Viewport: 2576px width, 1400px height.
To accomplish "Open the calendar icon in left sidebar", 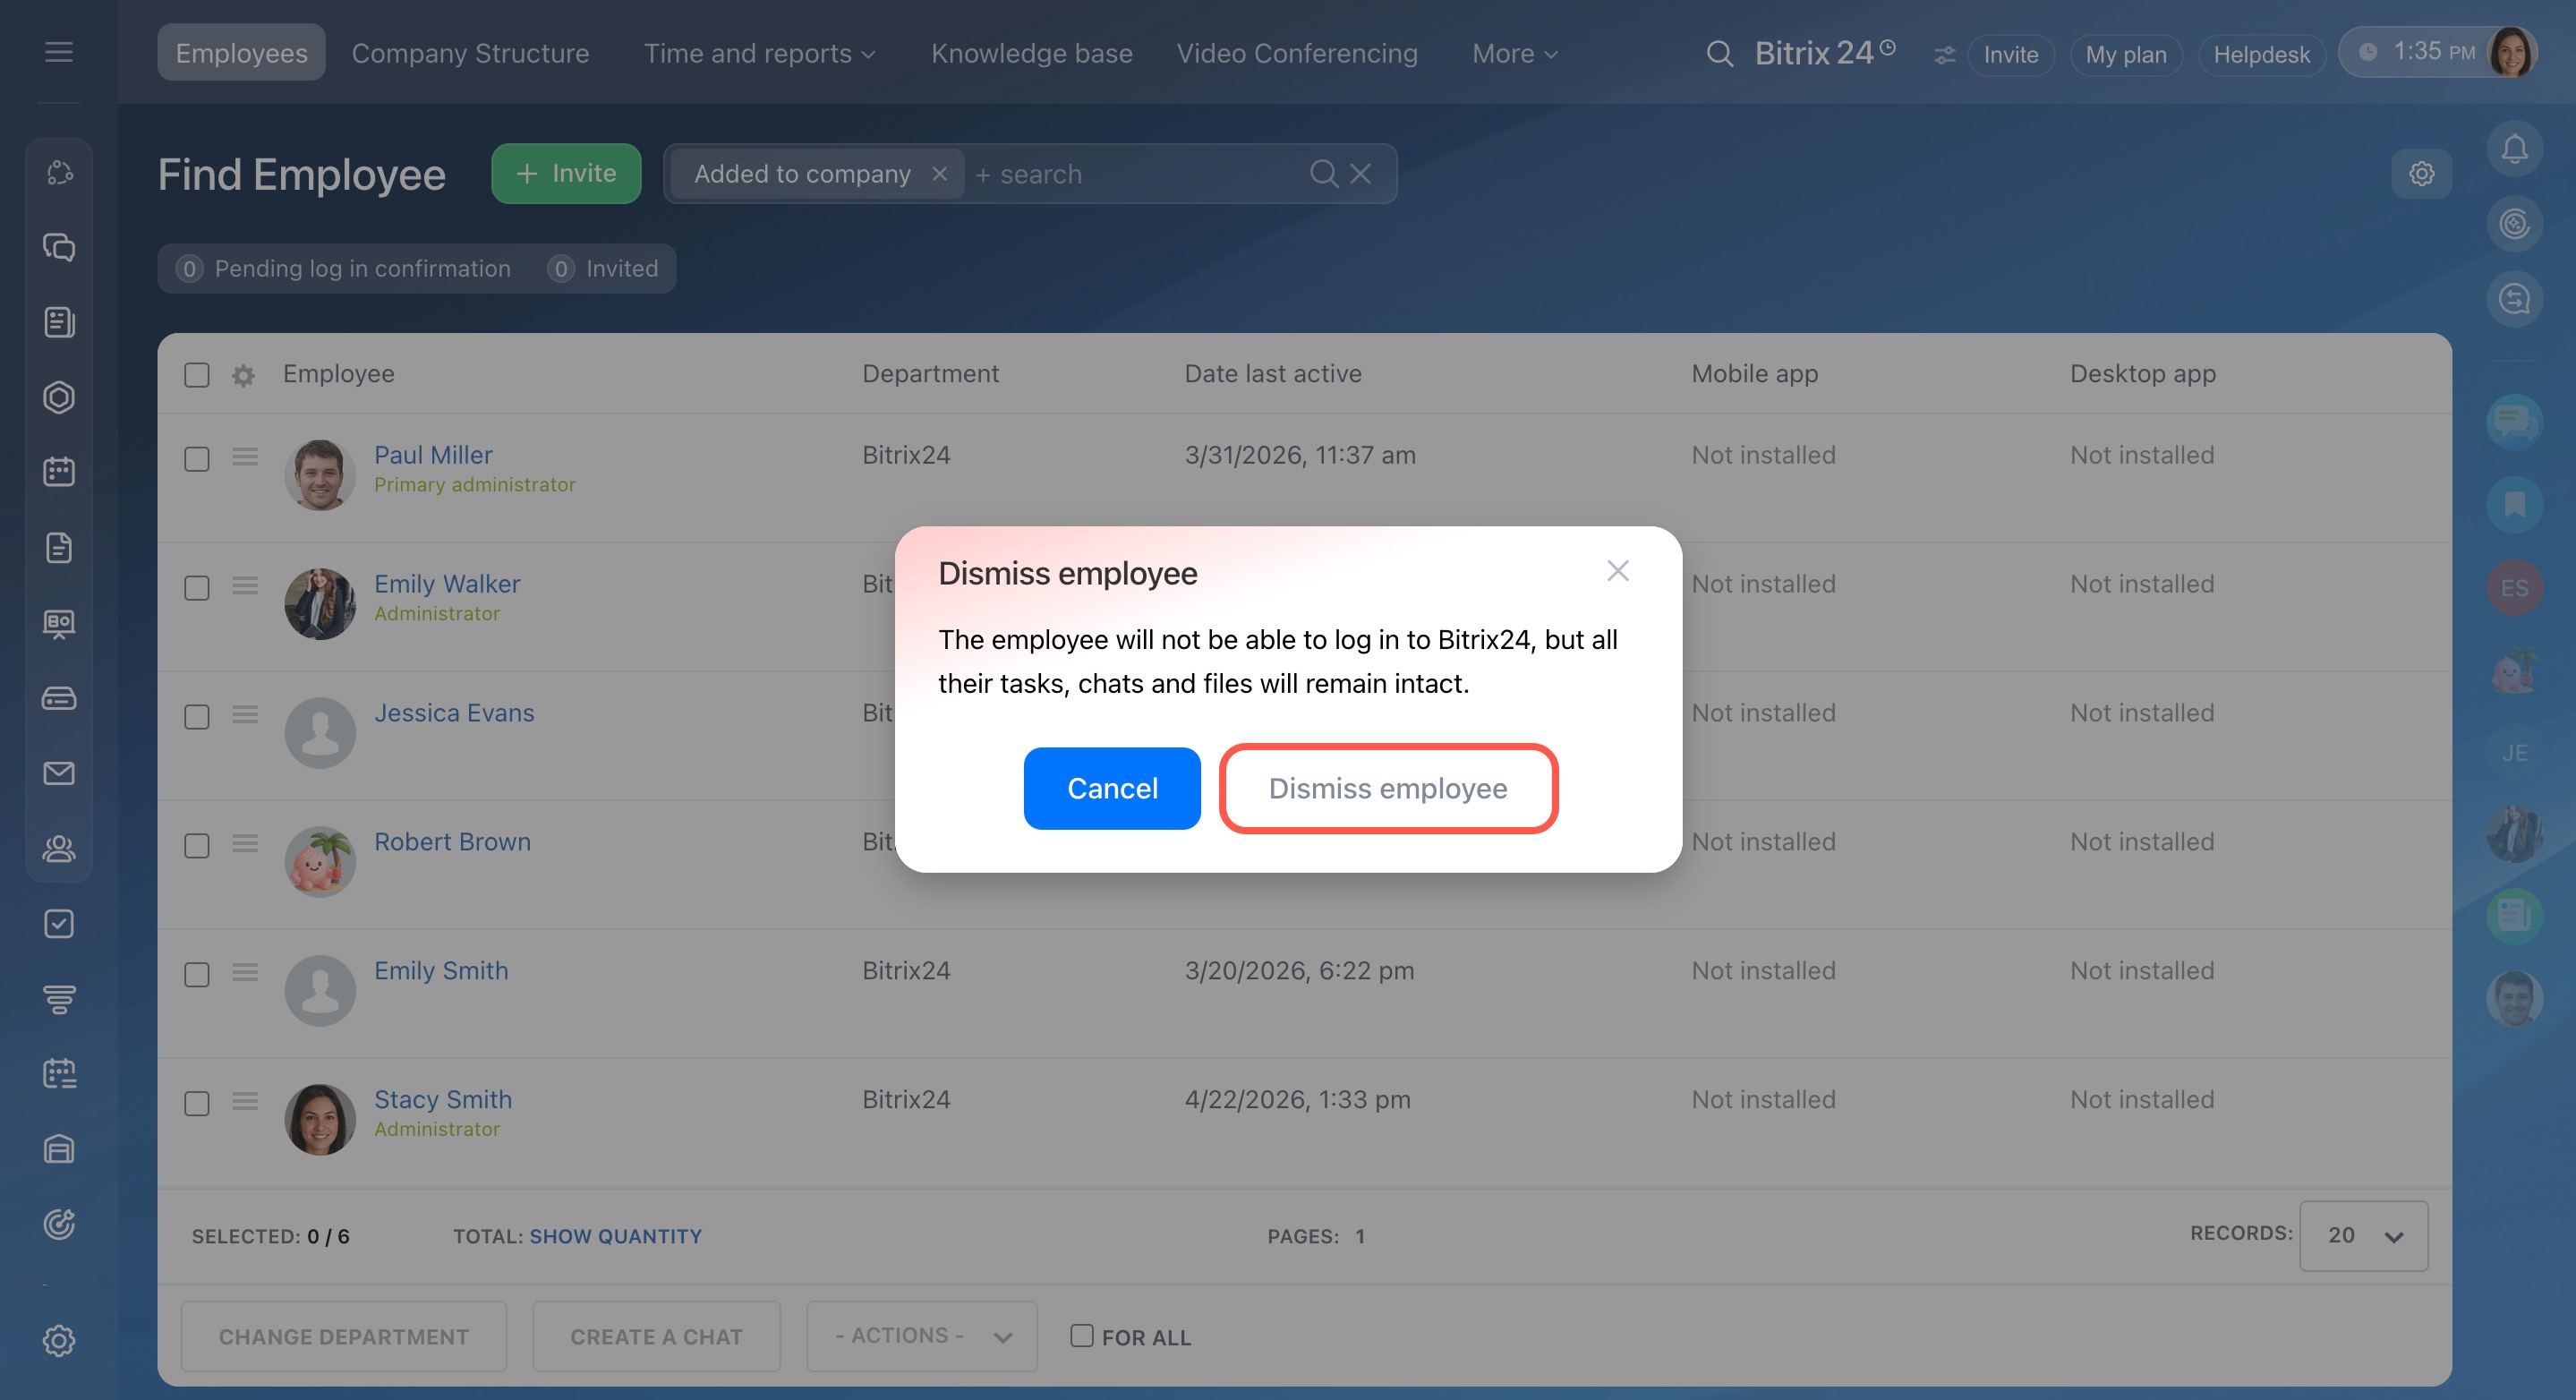I will (x=59, y=472).
